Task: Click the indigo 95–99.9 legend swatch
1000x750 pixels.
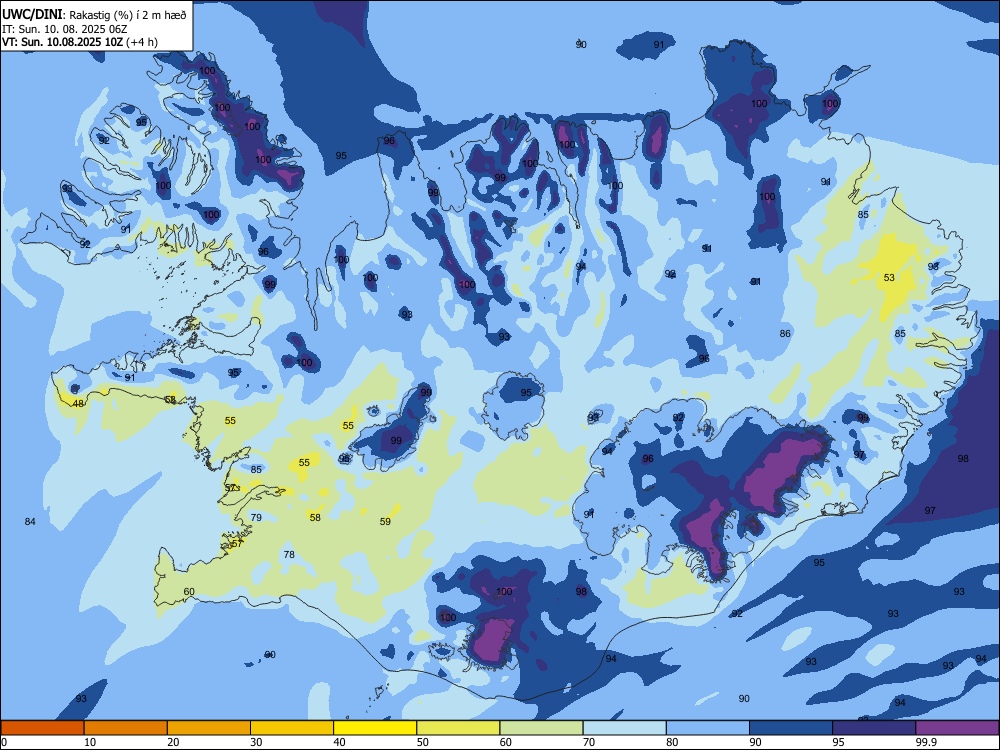Action: point(874,728)
